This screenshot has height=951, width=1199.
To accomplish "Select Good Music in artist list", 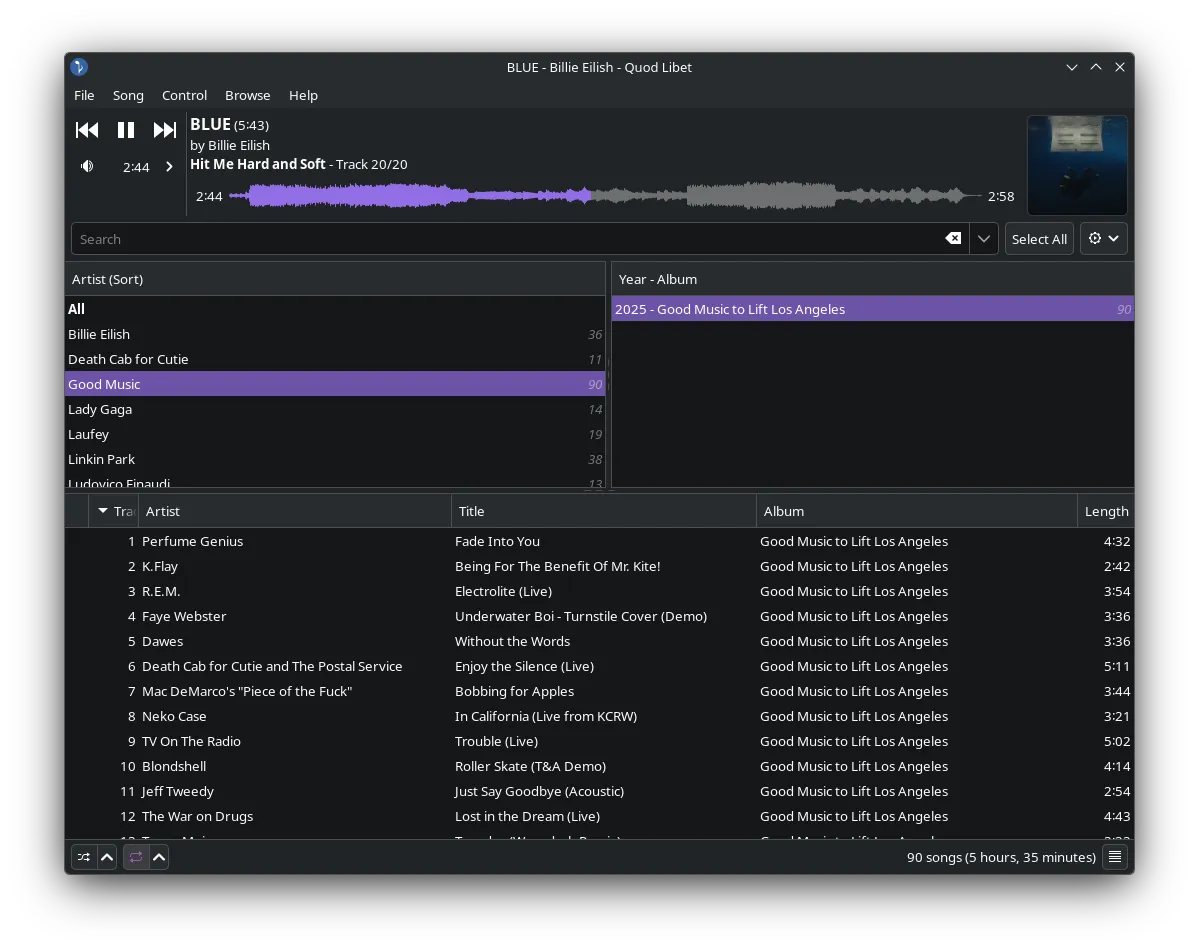I will pos(335,384).
